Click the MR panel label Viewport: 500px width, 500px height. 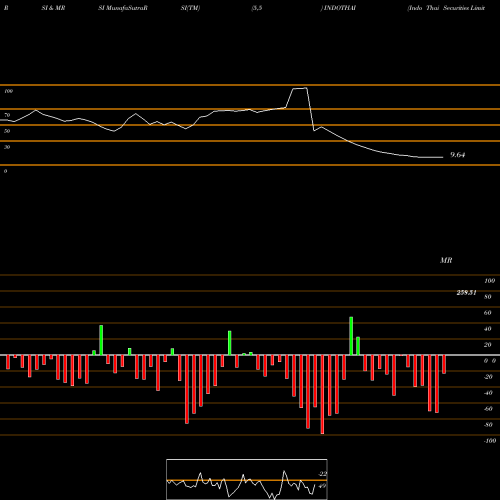446,260
